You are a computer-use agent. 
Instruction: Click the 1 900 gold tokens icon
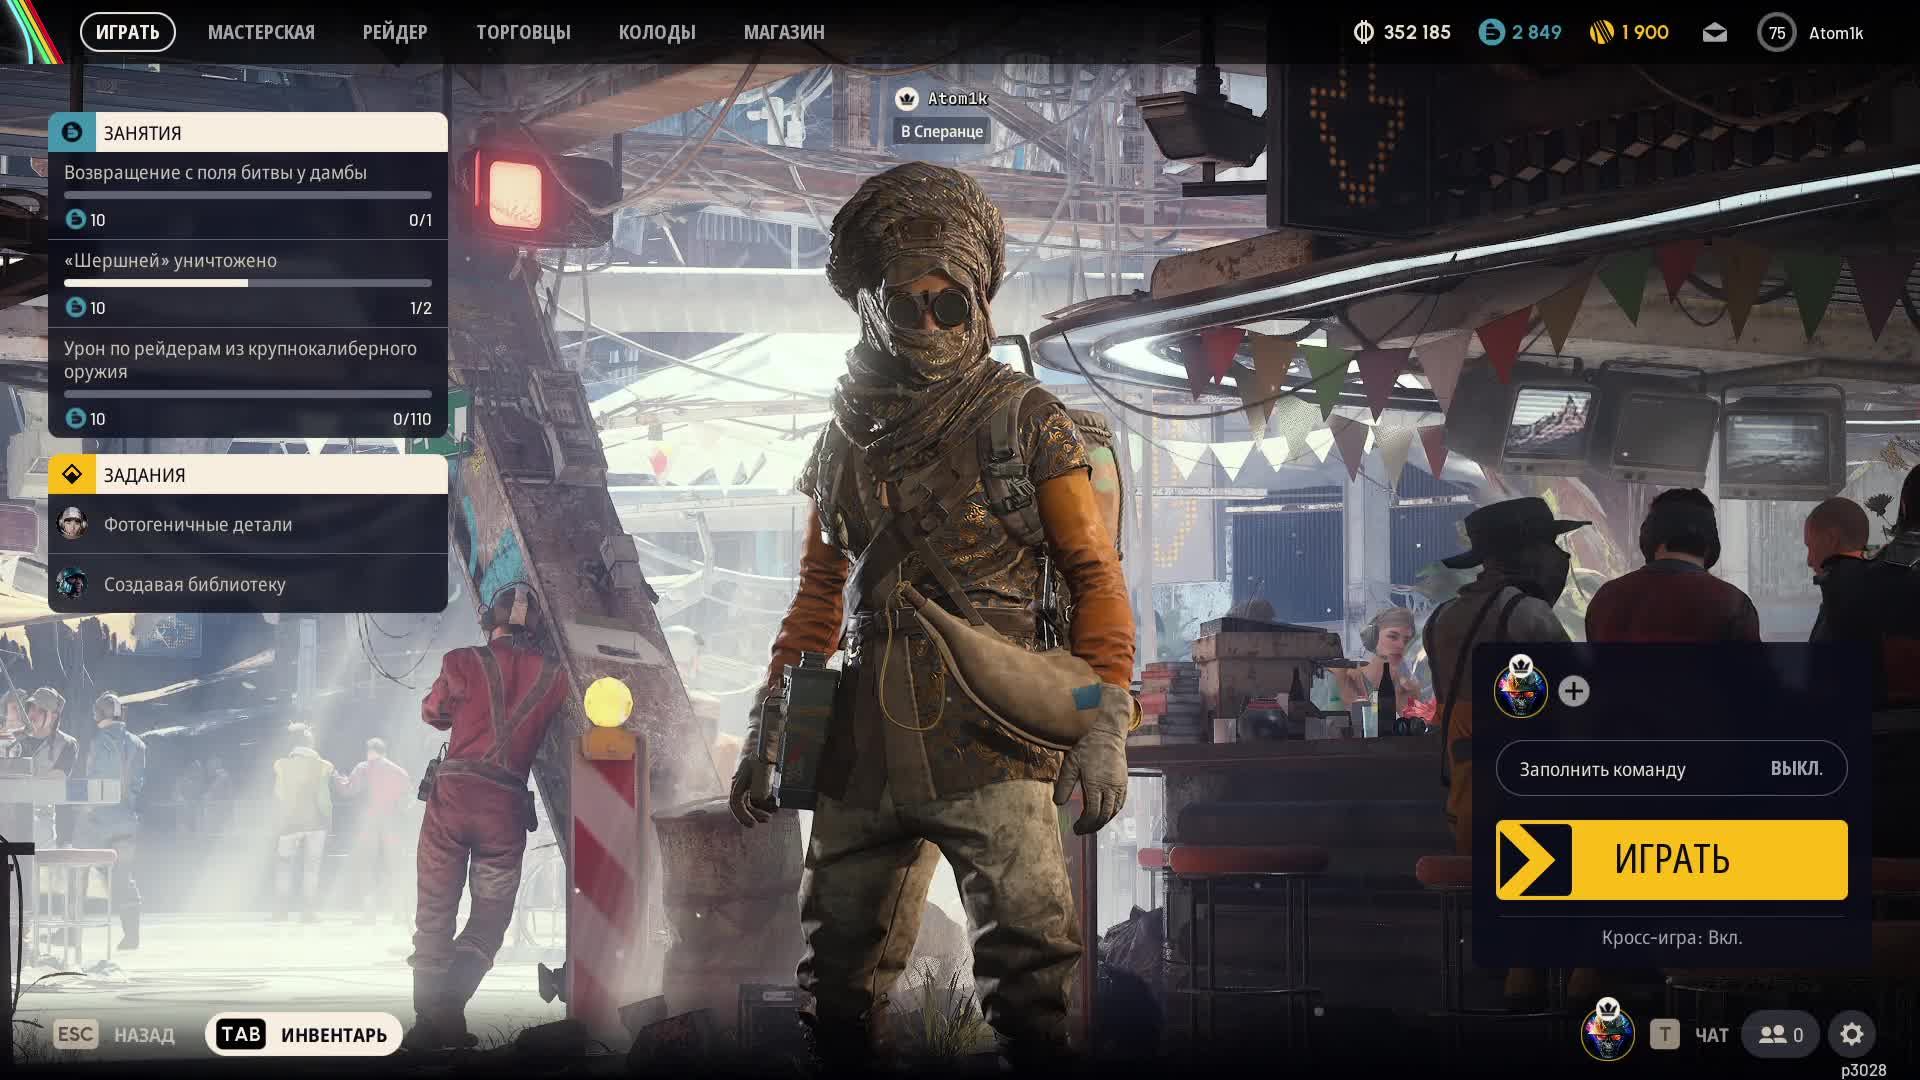point(1601,33)
